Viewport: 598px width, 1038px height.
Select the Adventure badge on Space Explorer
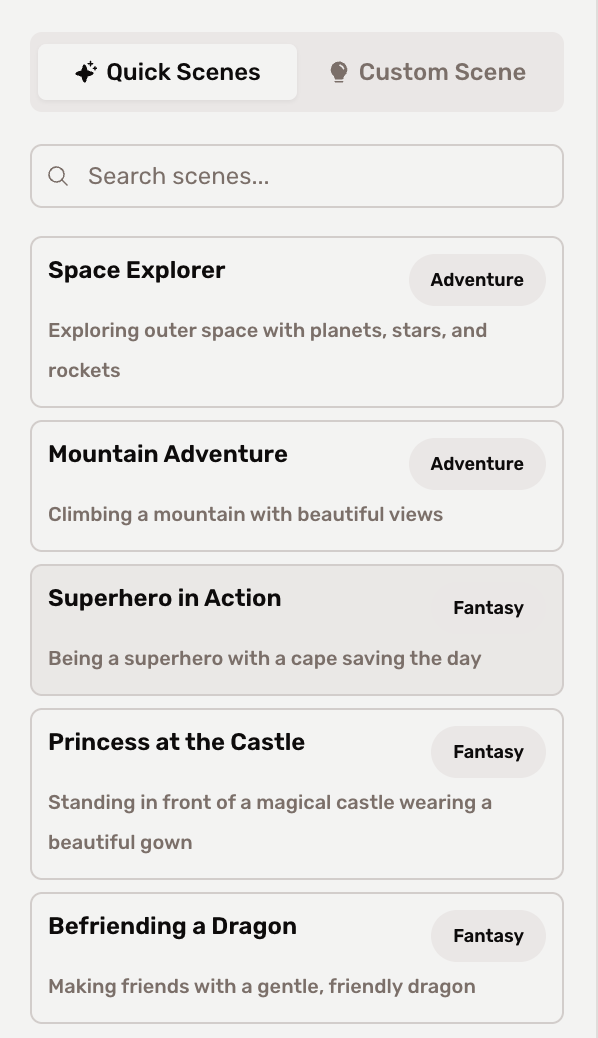[477, 280]
